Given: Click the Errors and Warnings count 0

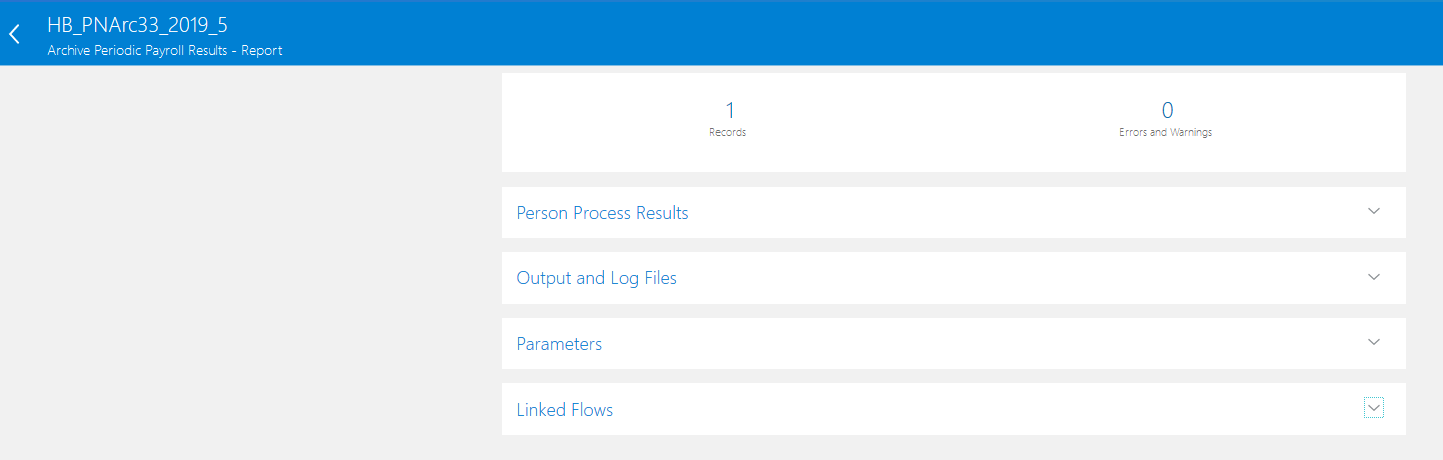Looking at the screenshot, I should [x=1167, y=110].
